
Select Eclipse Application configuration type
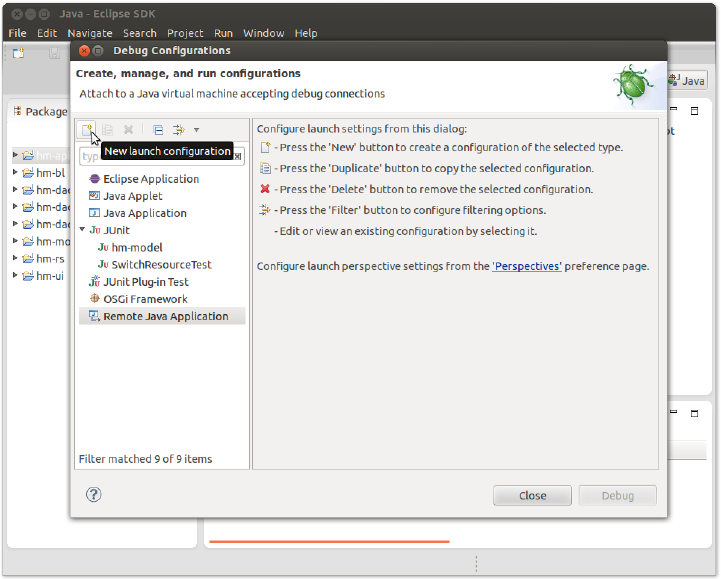click(x=151, y=179)
